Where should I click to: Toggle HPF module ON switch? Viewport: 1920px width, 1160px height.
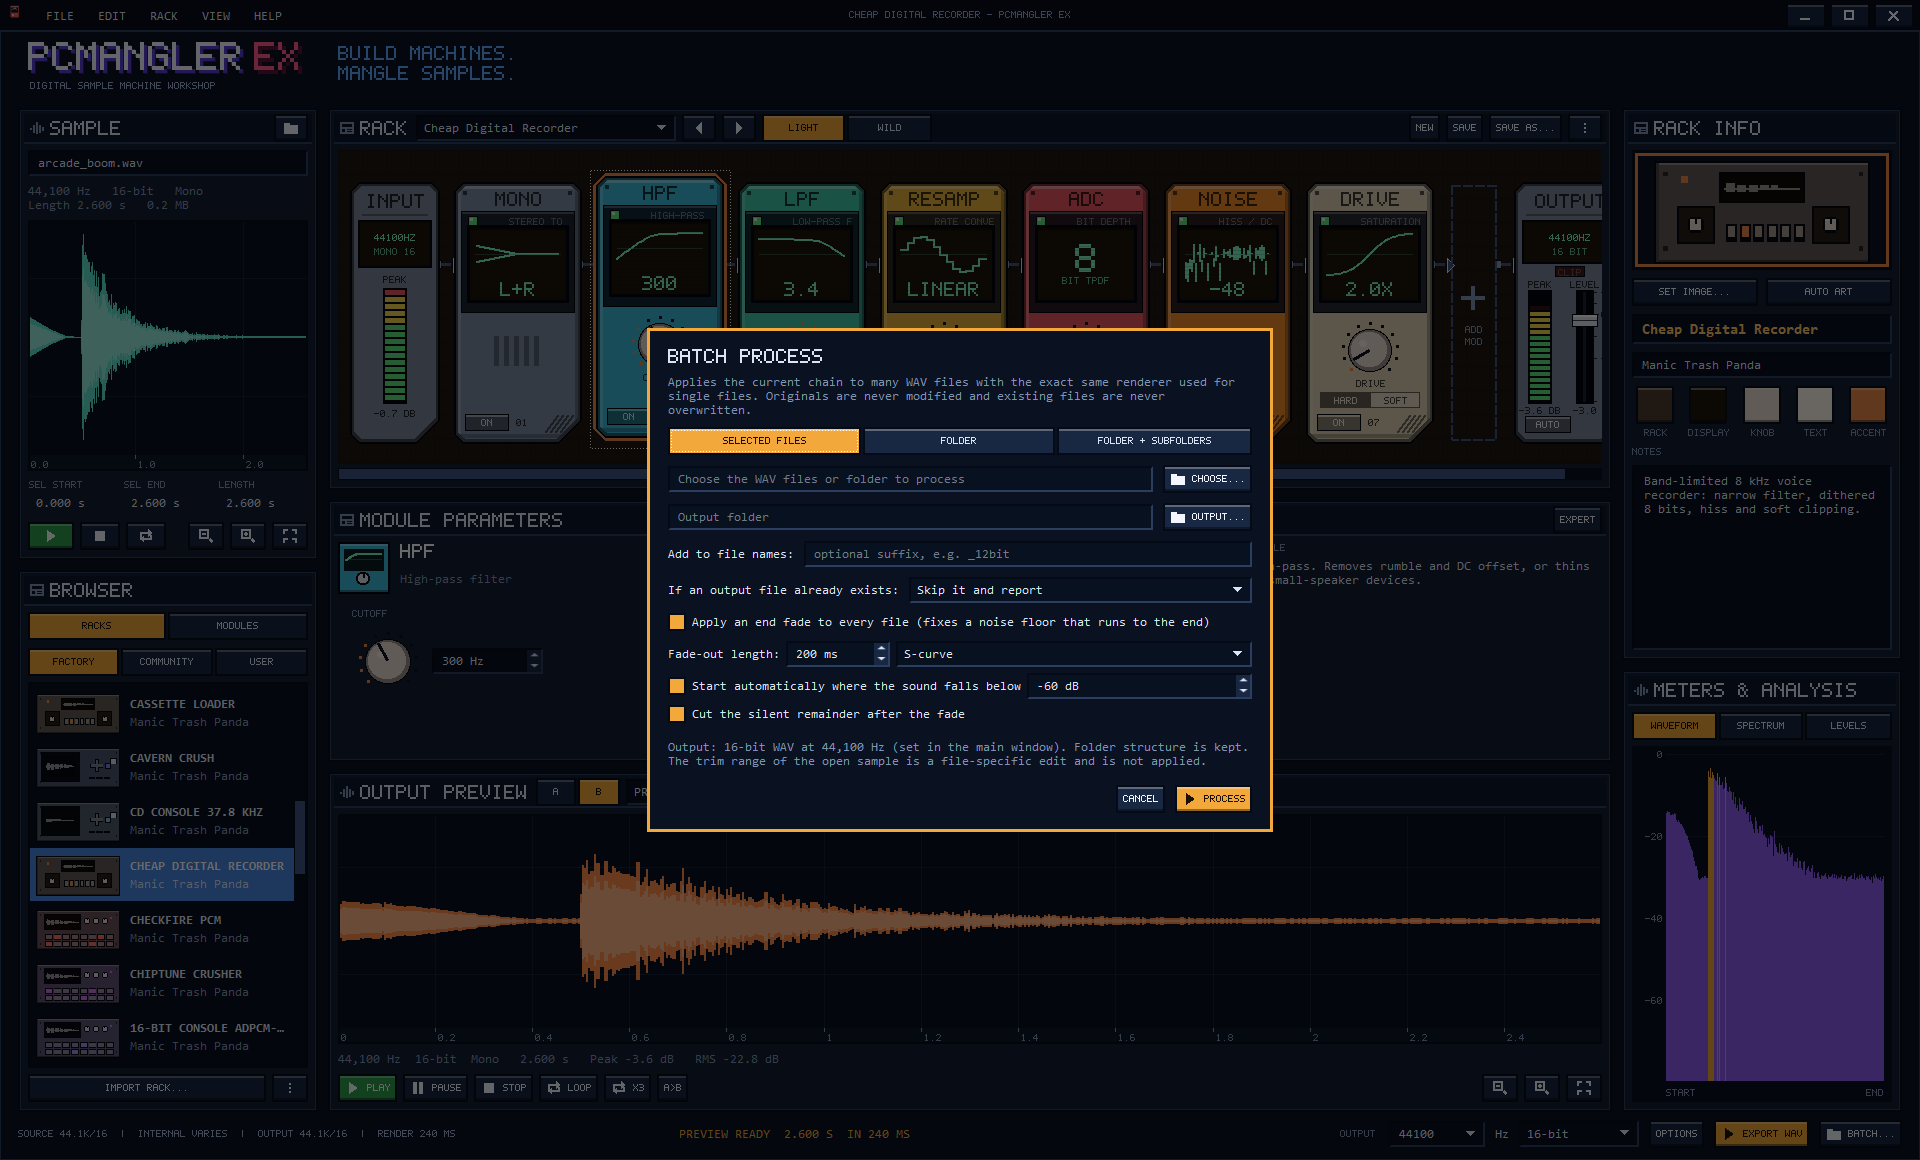628,417
